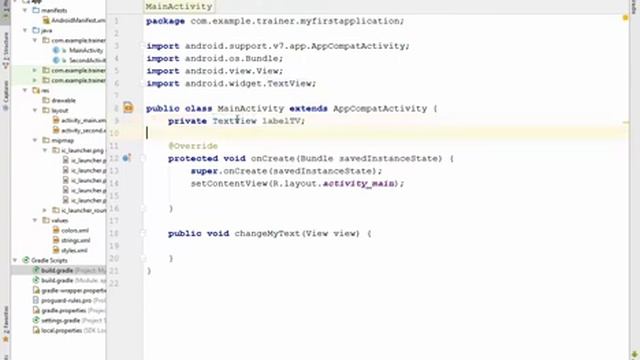This screenshot has height=360, width=640.
Task: Click the Gradle Scripts node icon
Action: click(26, 260)
